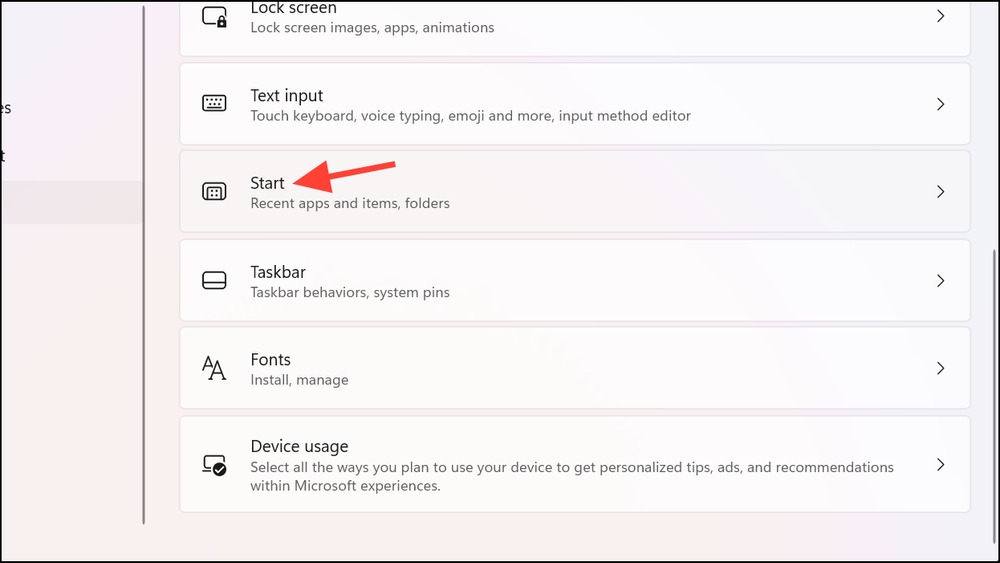Click the Text input keyboard icon
This screenshot has height=563, width=1000.
[x=214, y=103]
